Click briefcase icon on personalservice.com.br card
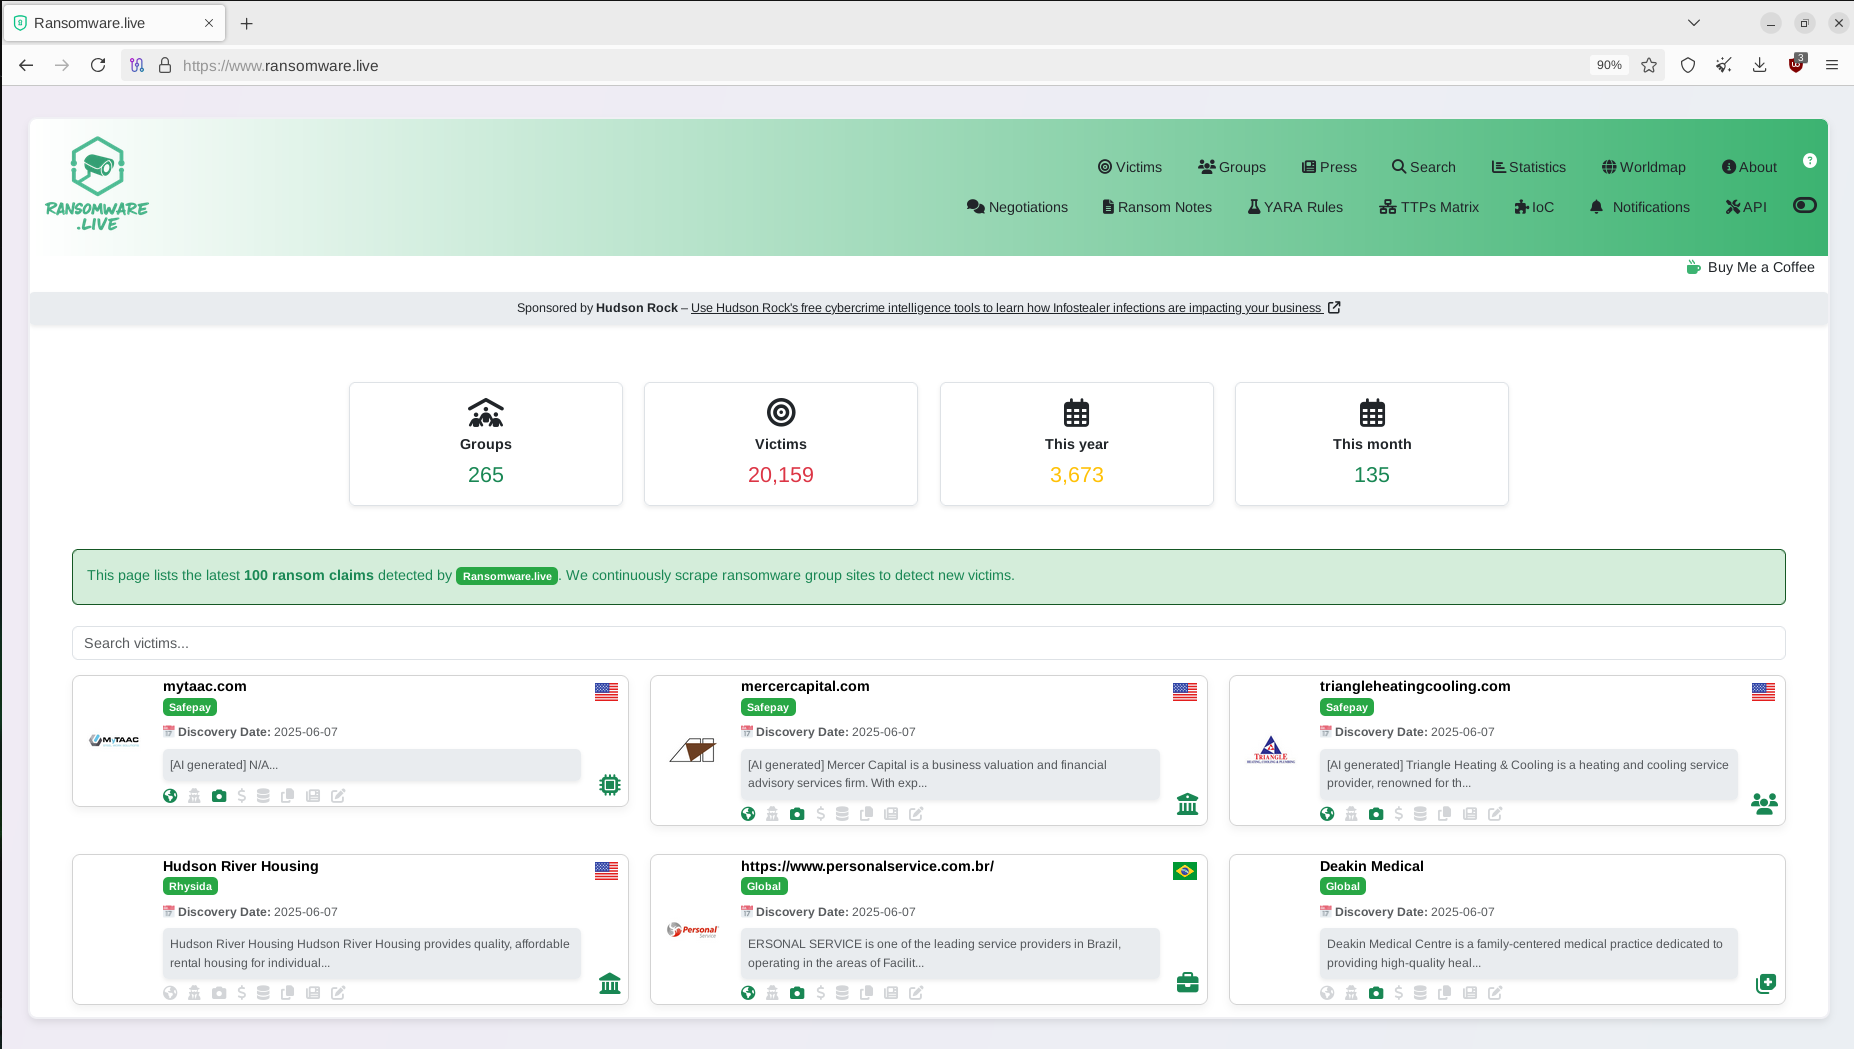 point(1187,983)
